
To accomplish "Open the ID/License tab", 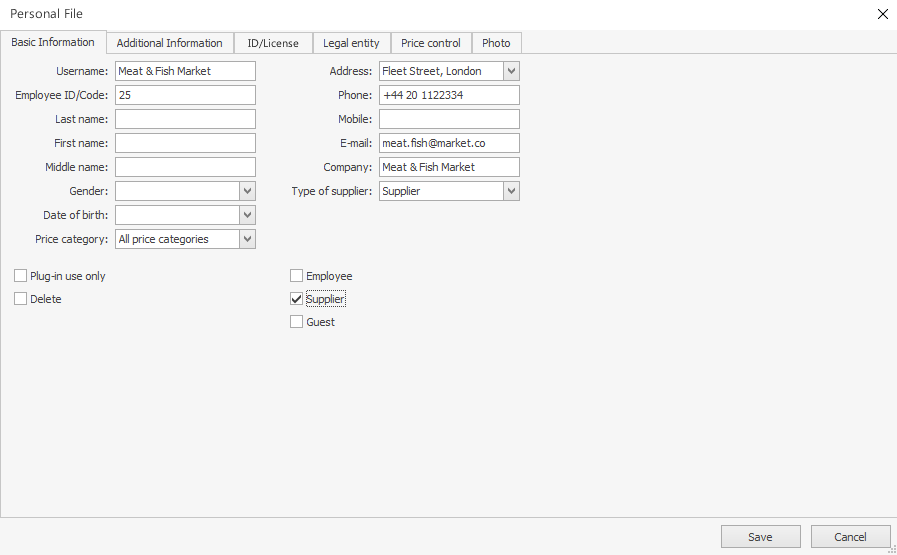I will [273, 43].
